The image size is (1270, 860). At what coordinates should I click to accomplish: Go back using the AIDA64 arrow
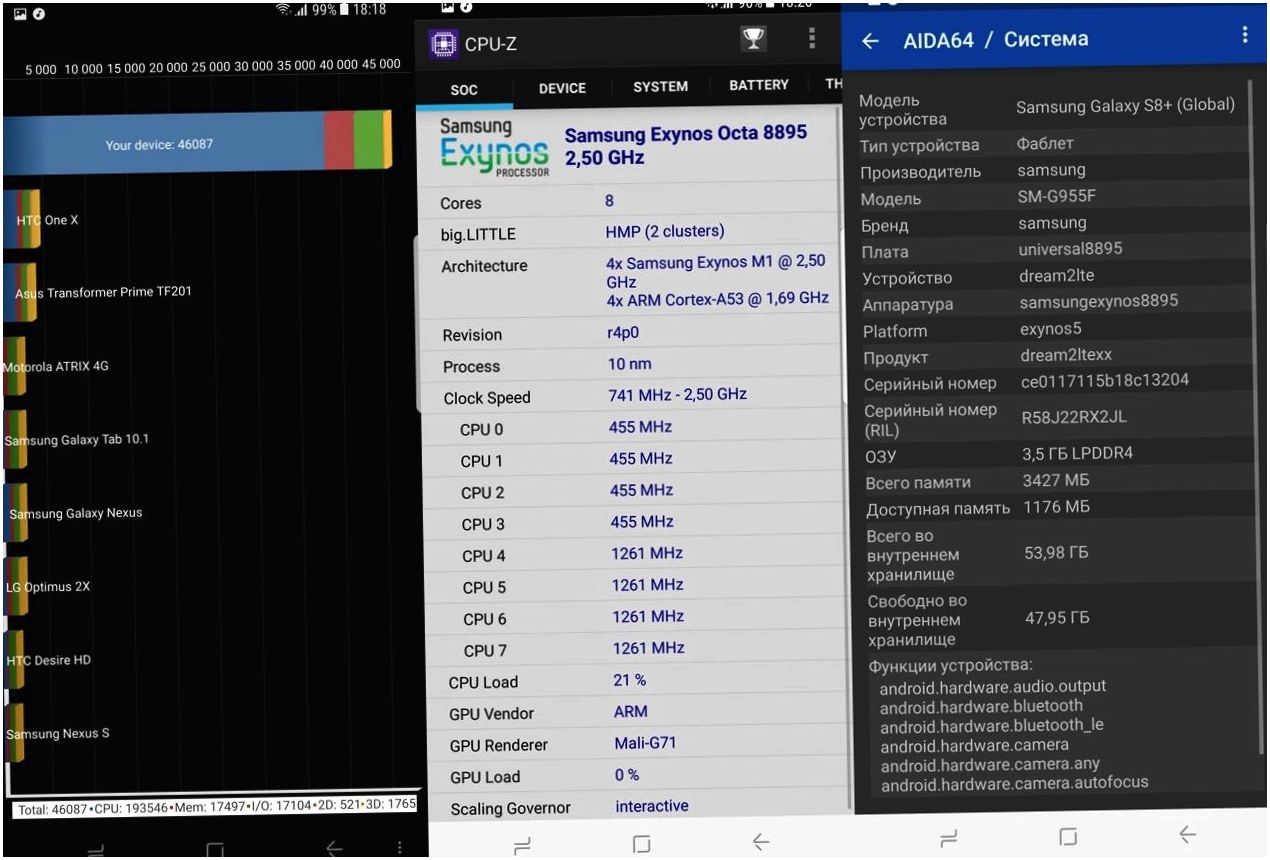click(x=870, y=41)
